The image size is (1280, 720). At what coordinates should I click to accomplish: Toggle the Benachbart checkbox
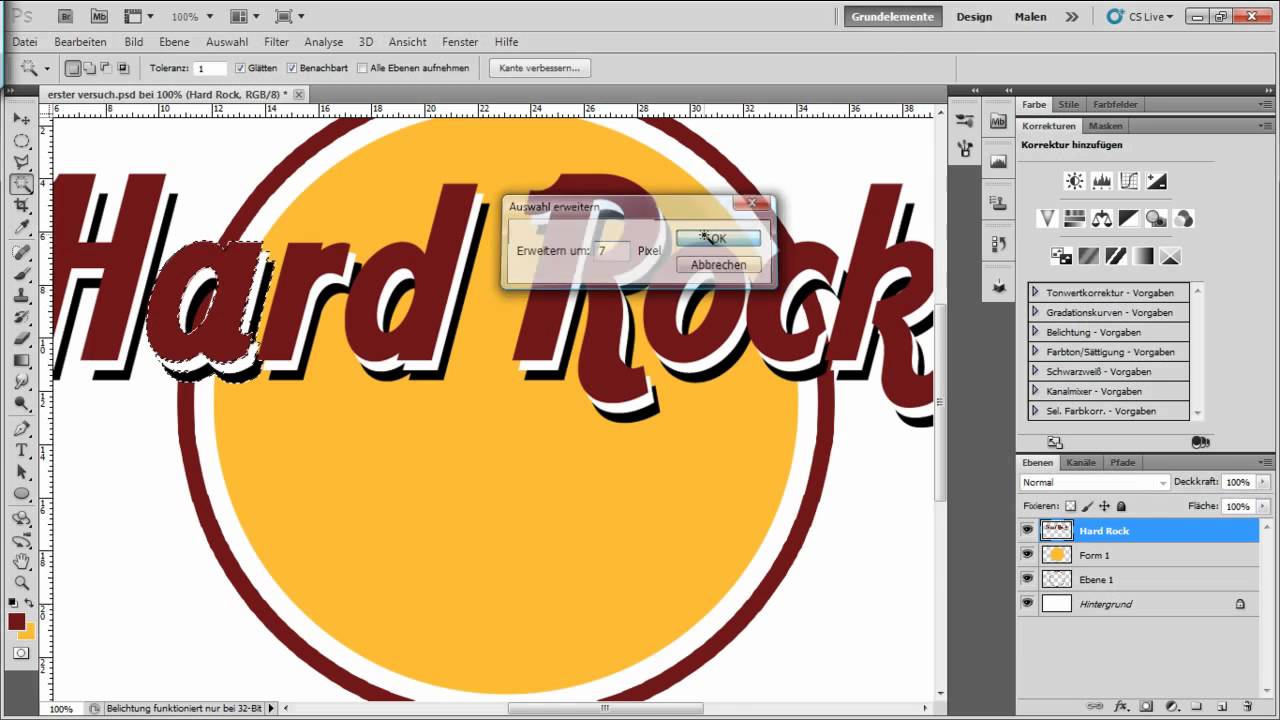click(292, 68)
